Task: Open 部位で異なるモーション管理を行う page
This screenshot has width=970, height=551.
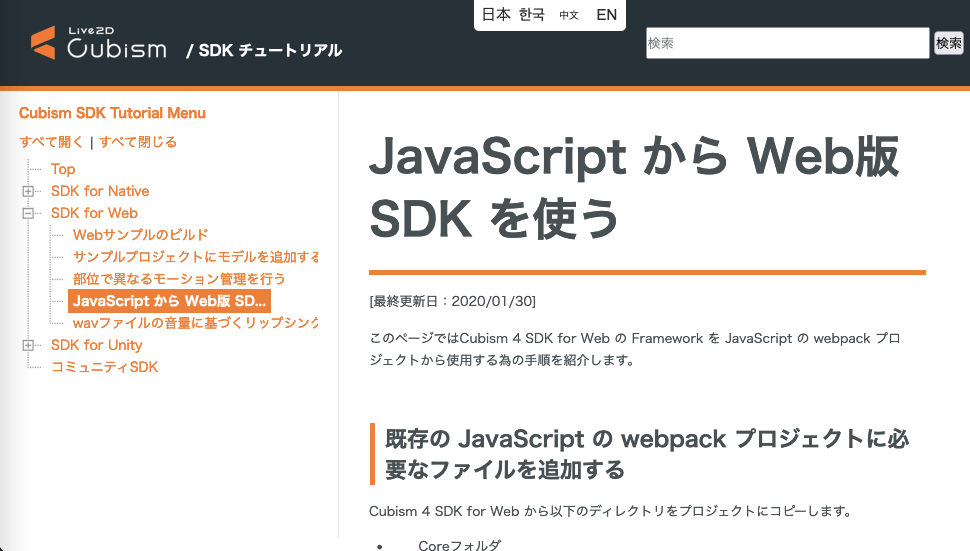Action: pos(179,279)
